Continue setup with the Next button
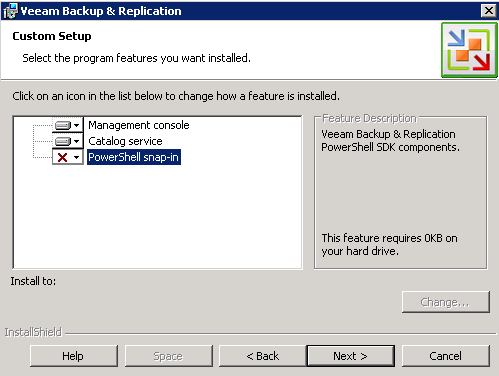The image size is (499, 376). tap(351, 356)
